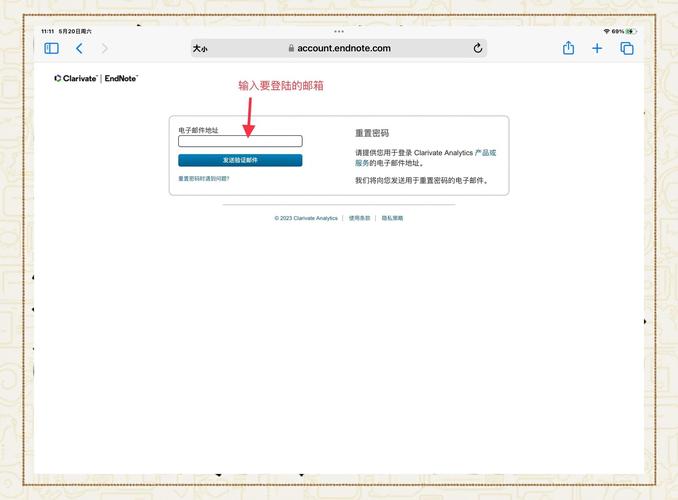Add a new tab with plus icon
This screenshot has width=678, height=500.
[x=597, y=48]
